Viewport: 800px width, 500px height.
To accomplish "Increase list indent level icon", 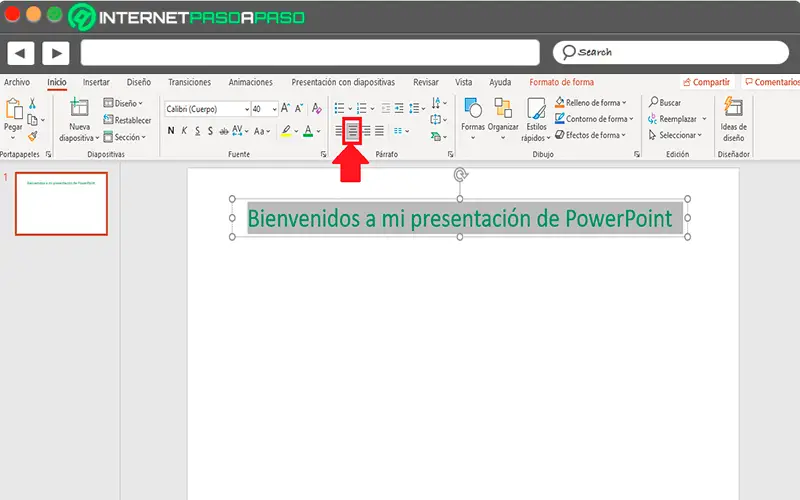I will pyautogui.click(x=399, y=108).
